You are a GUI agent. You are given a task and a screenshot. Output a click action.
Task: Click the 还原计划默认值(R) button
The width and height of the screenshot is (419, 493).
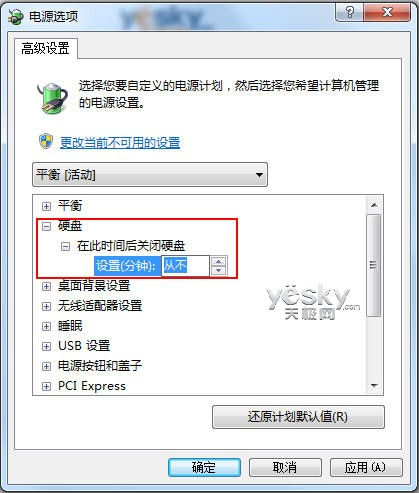point(298,417)
